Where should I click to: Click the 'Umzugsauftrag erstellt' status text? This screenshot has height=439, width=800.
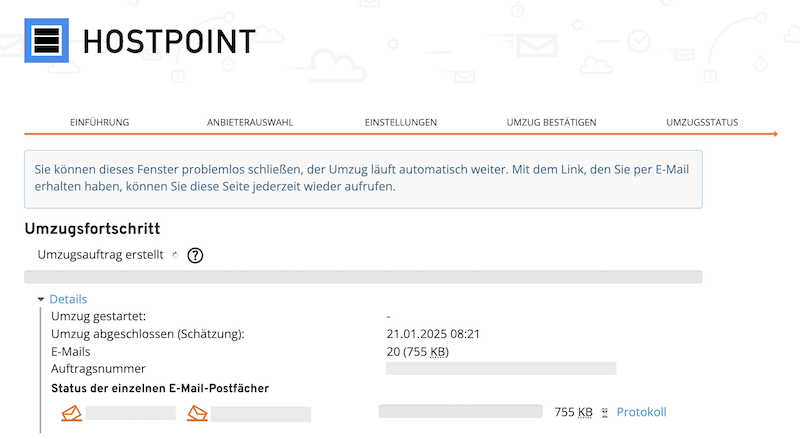click(101, 255)
